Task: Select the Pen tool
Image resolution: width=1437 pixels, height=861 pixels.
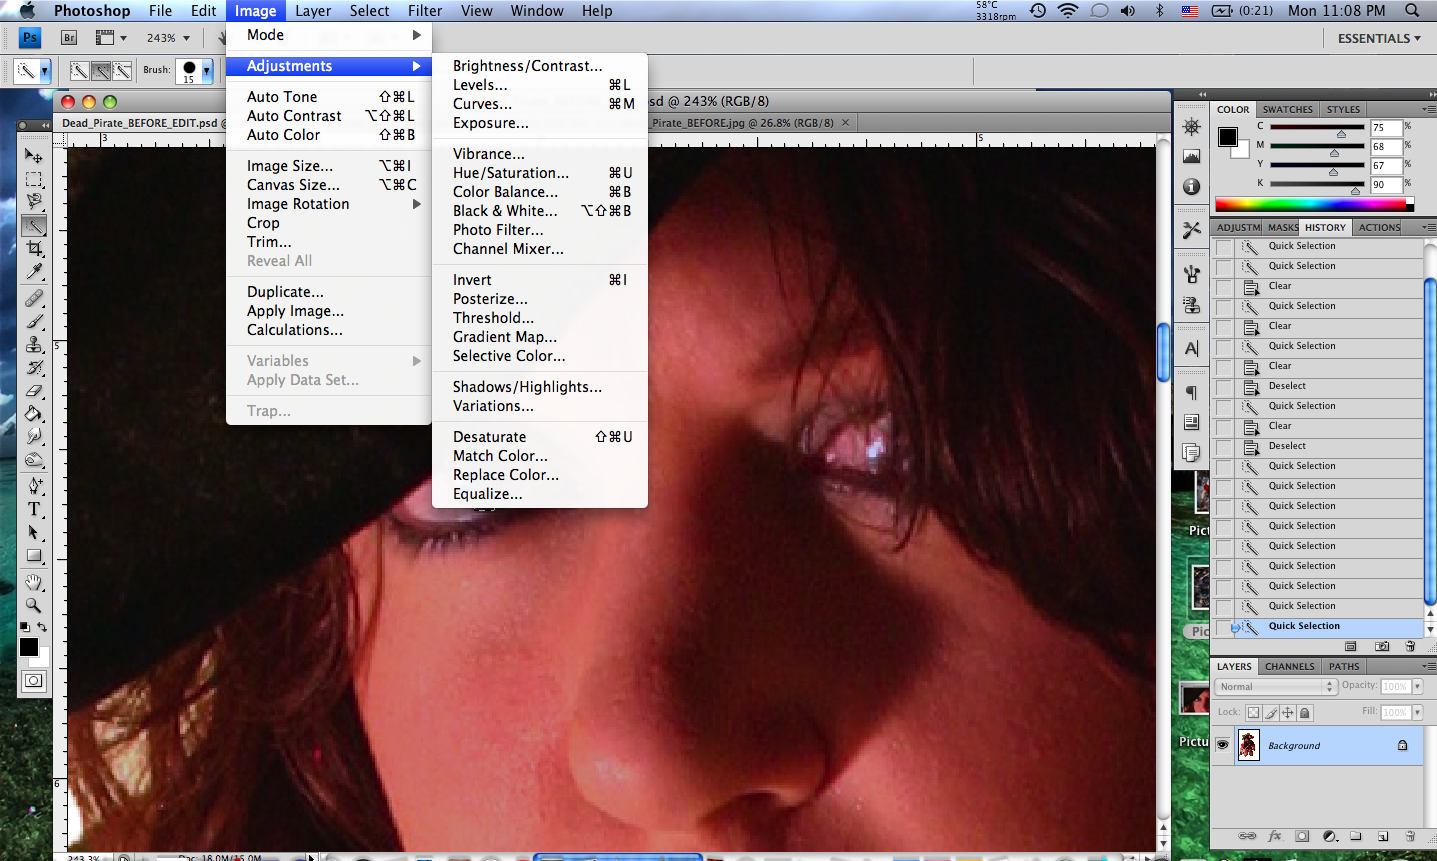Action: point(34,486)
